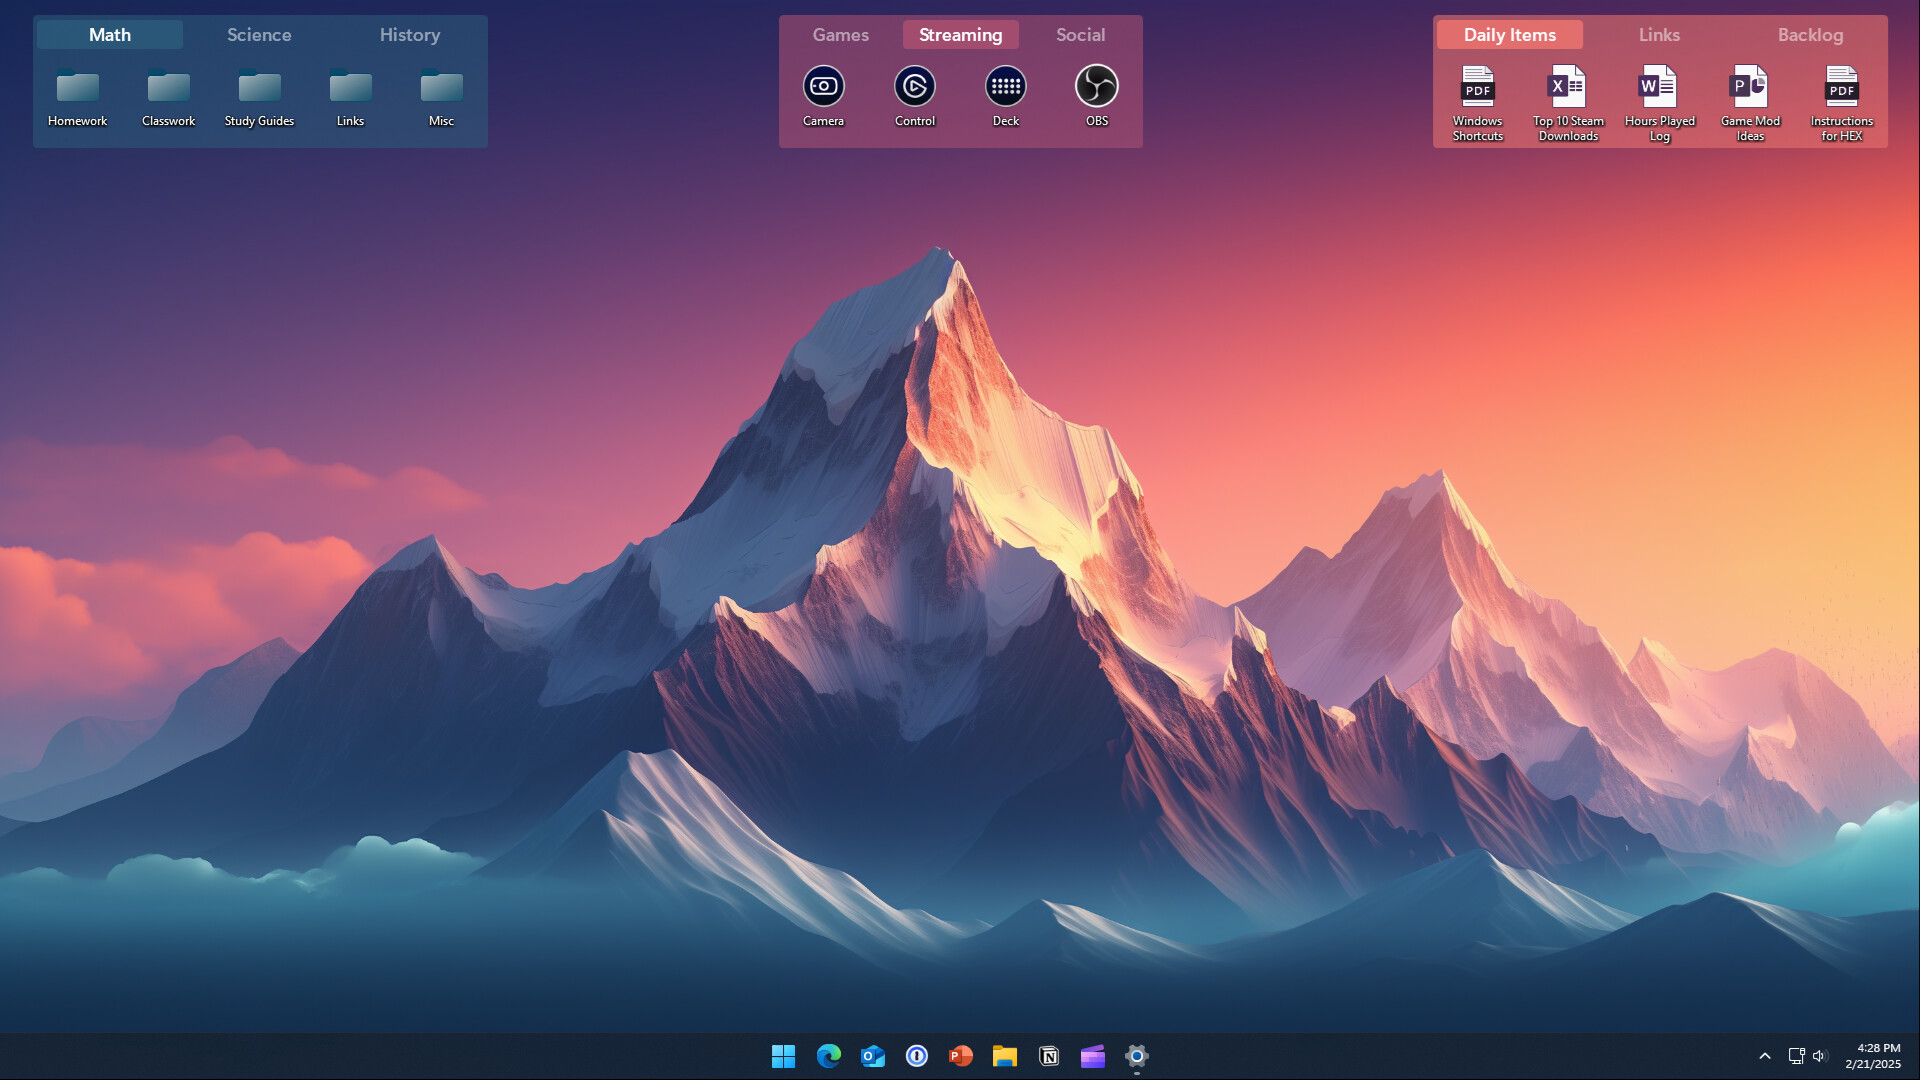Switch to the History tab

click(x=409, y=34)
